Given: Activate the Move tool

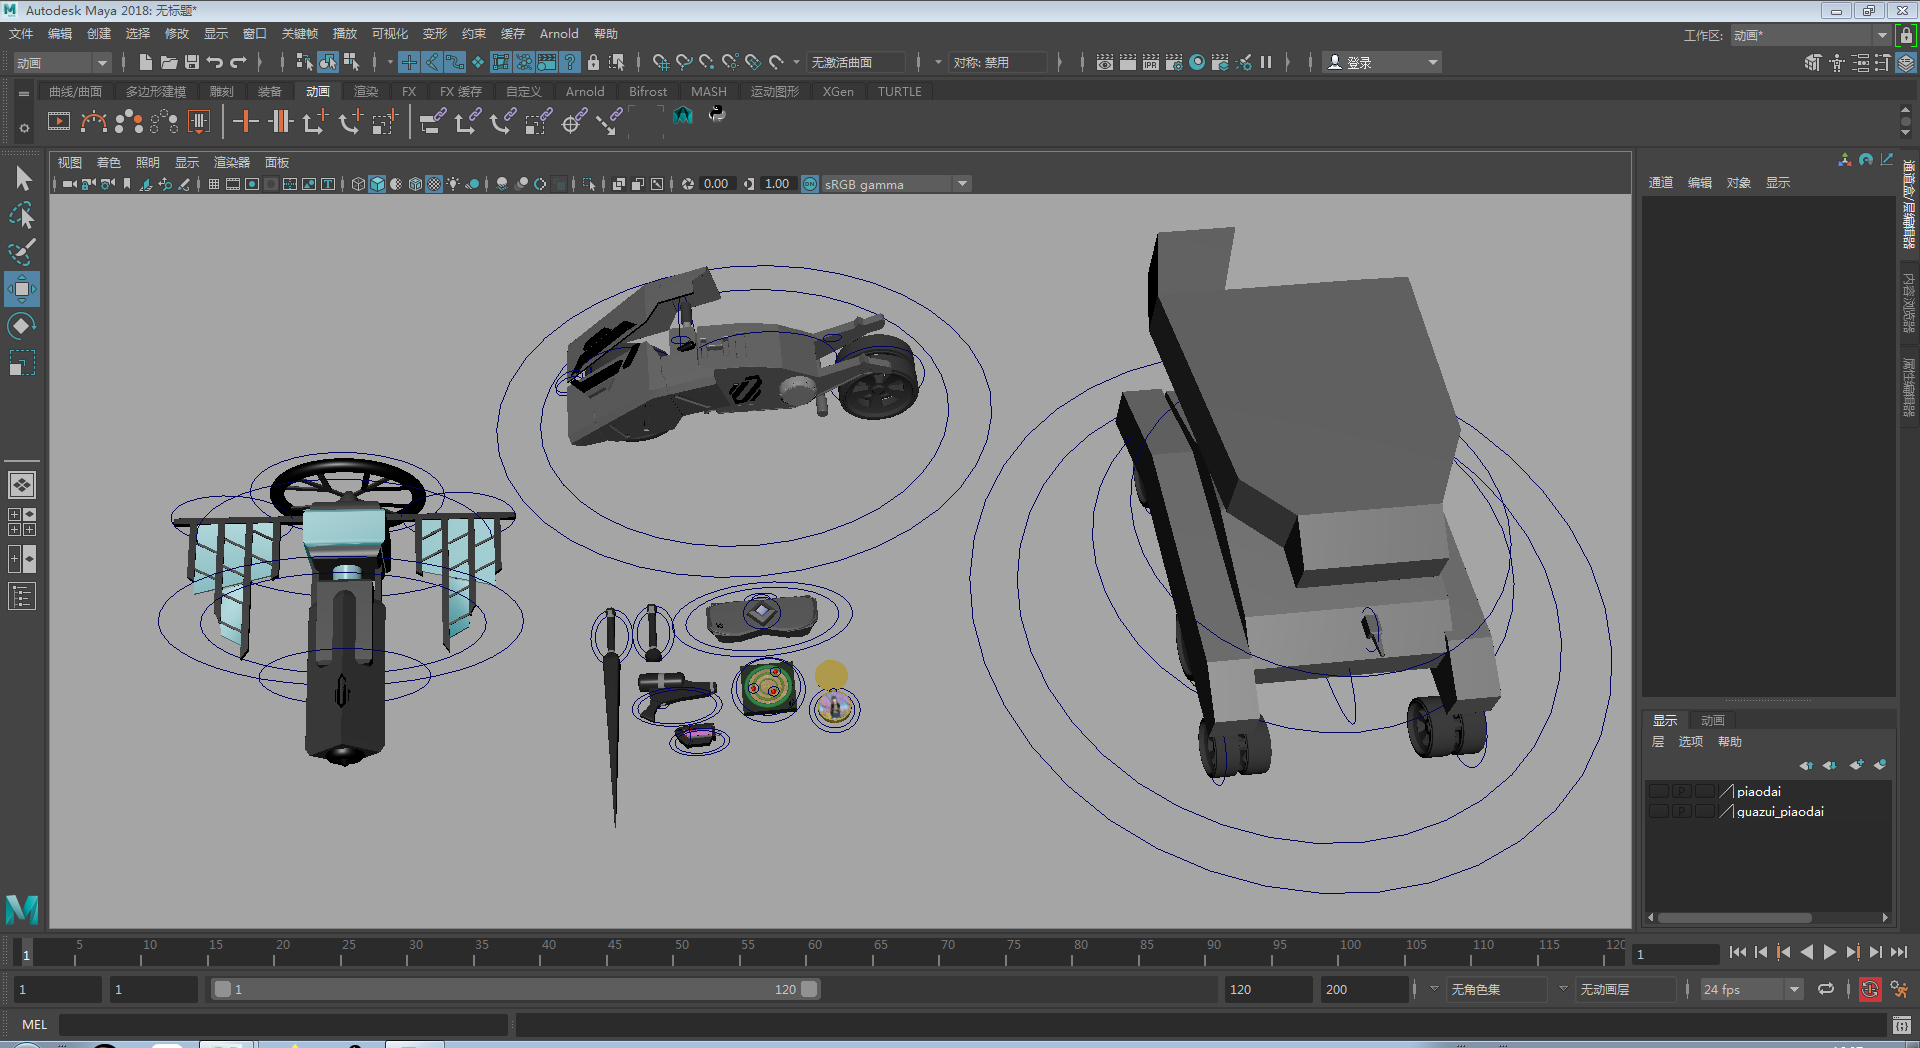Looking at the screenshot, I should coord(22,289).
